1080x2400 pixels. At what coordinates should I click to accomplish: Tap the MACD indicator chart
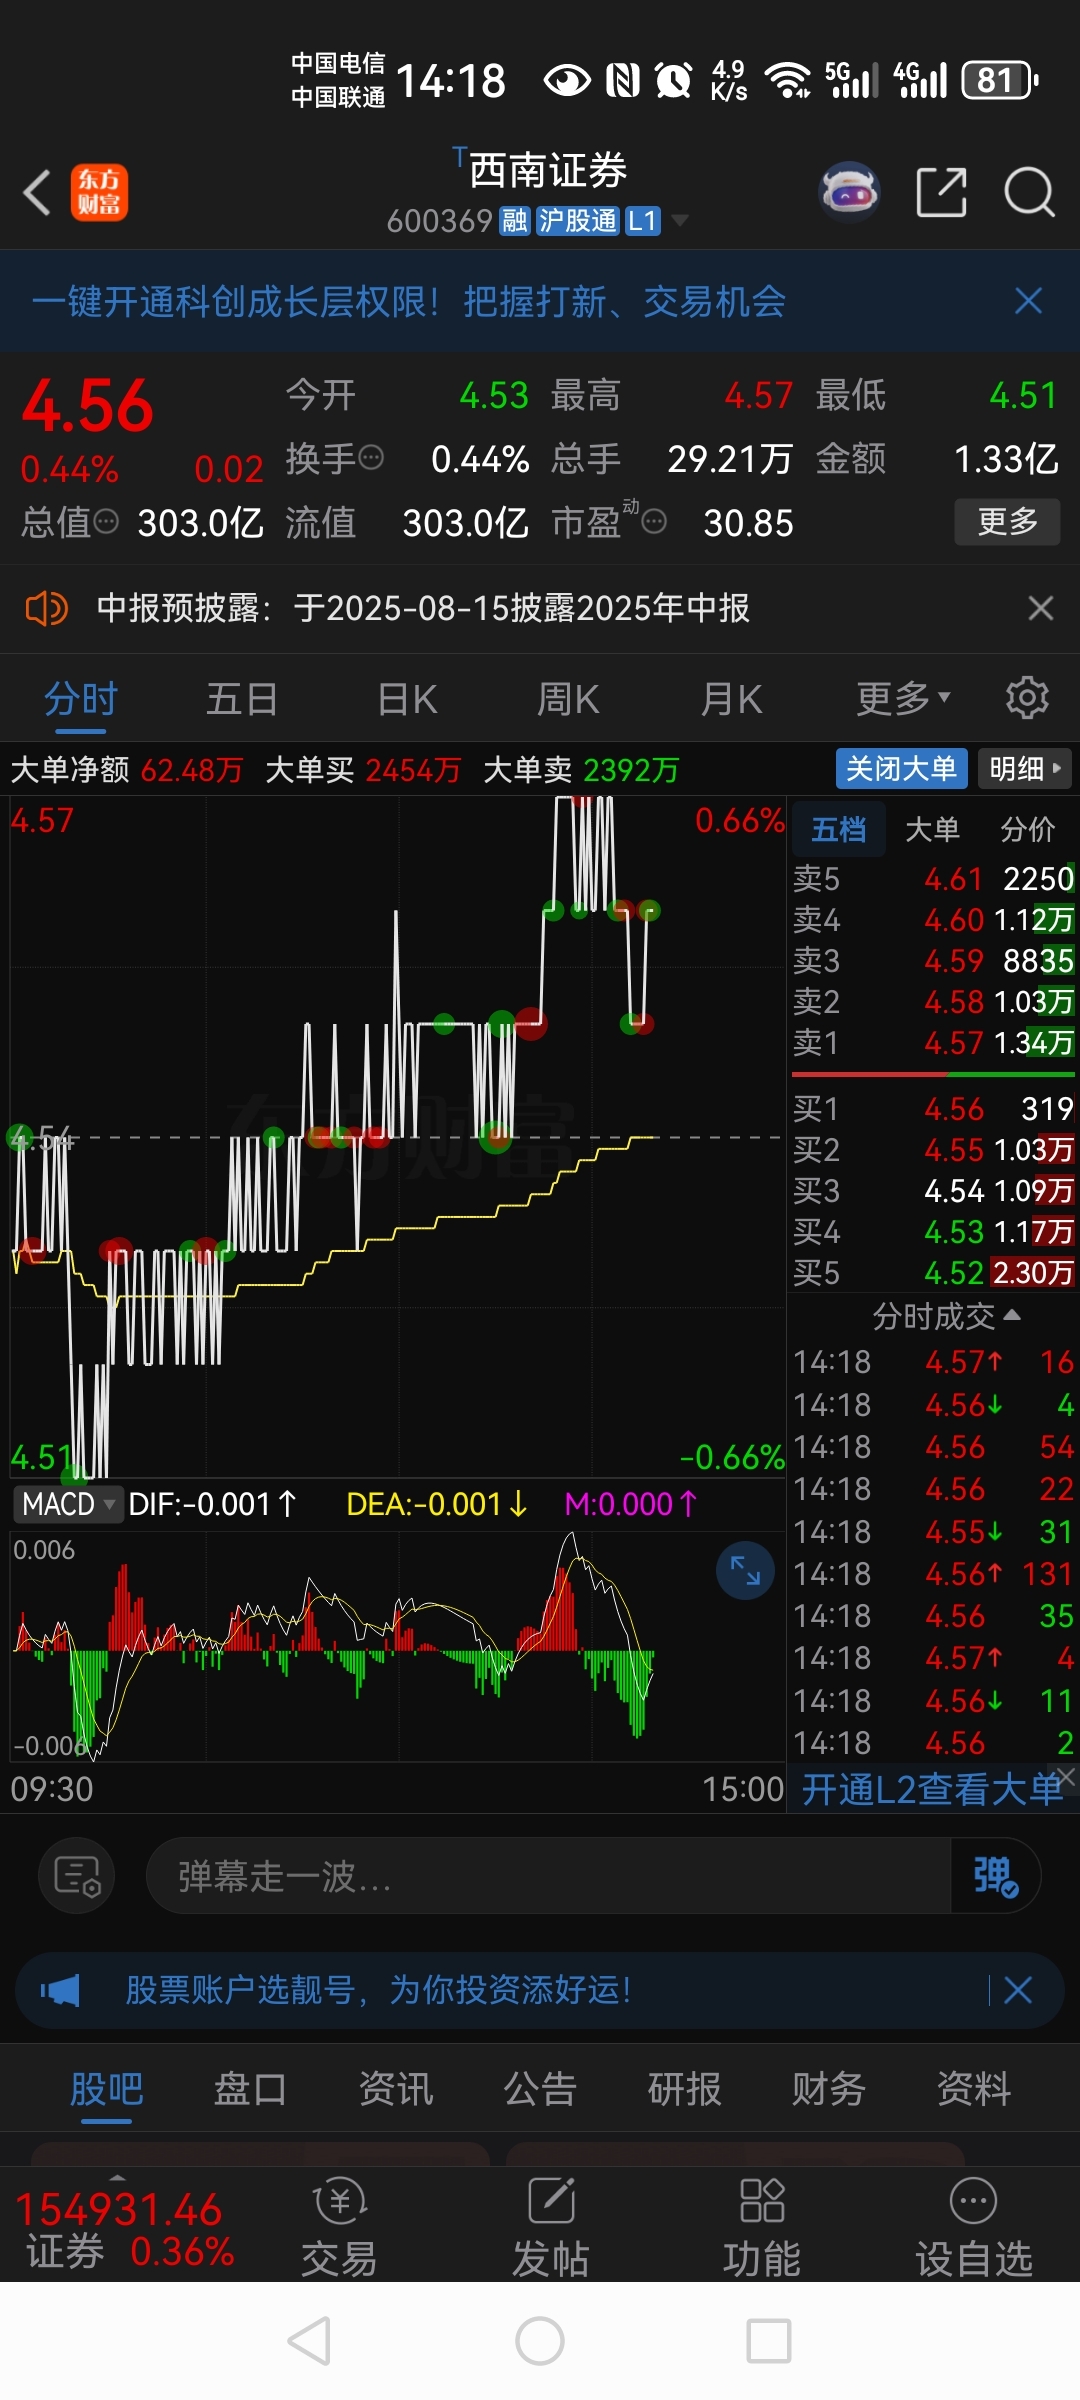(x=397, y=1645)
